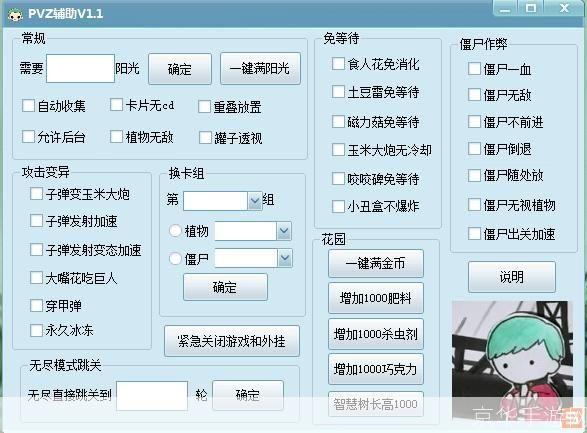Expand the 僵尸 zombie dropdown list
Screen dimensions: 587x433
(285, 258)
